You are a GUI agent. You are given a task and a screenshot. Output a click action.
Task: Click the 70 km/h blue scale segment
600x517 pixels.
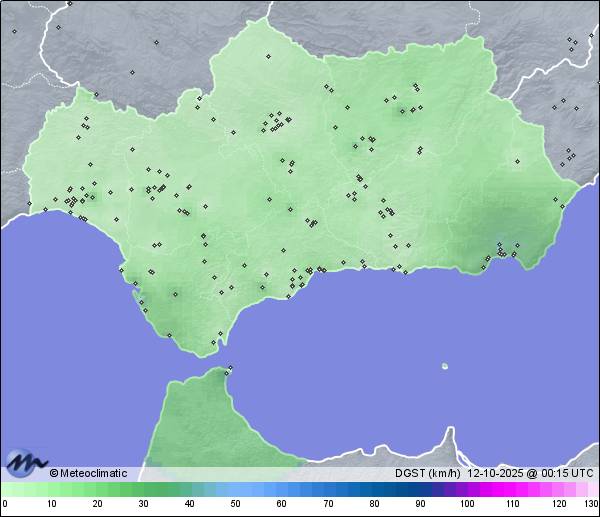tap(327, 490)
